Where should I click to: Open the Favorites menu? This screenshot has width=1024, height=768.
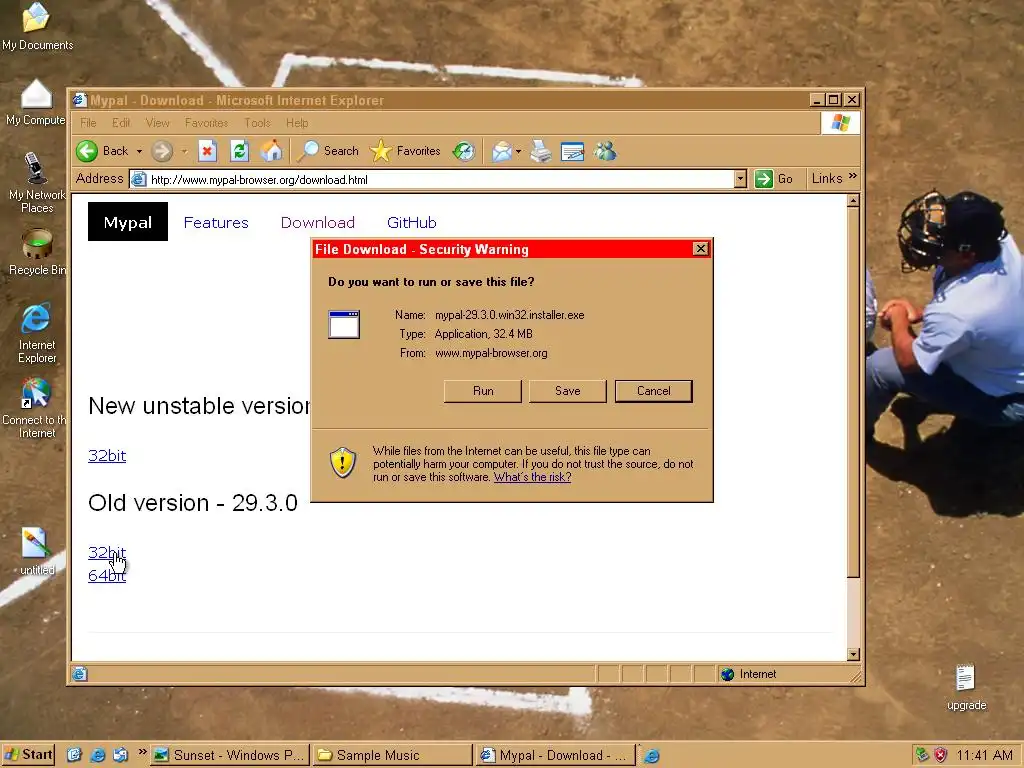pyautogui.click(x=206, y=123)
